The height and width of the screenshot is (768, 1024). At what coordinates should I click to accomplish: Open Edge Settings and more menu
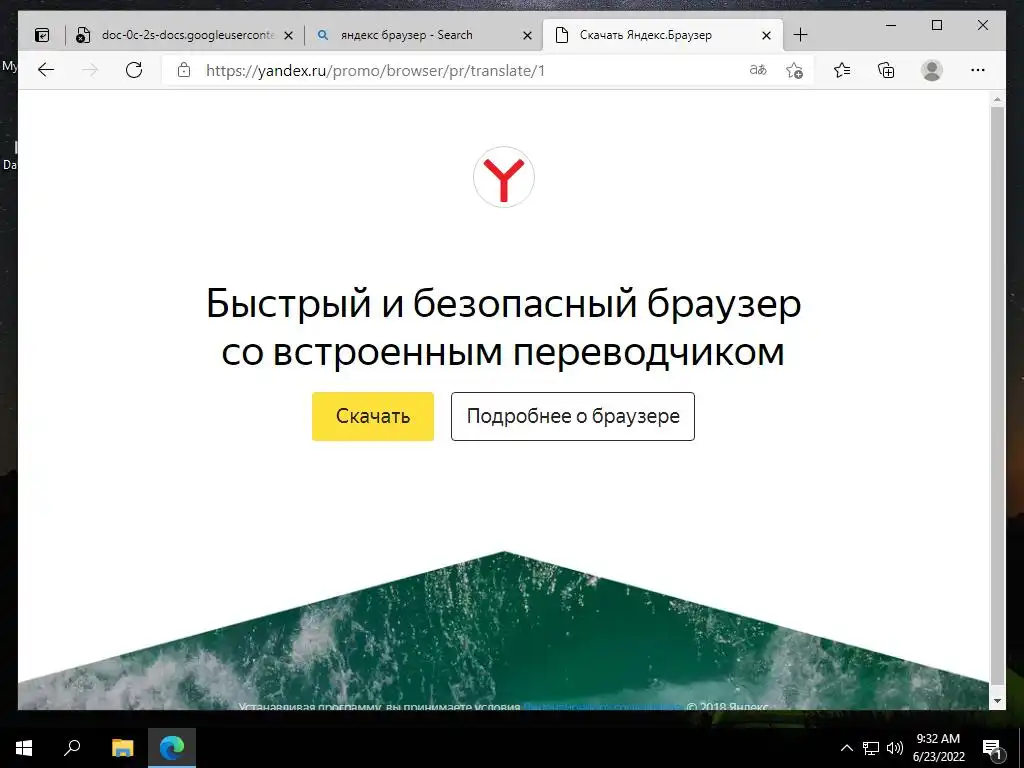(x=978, y=70)
